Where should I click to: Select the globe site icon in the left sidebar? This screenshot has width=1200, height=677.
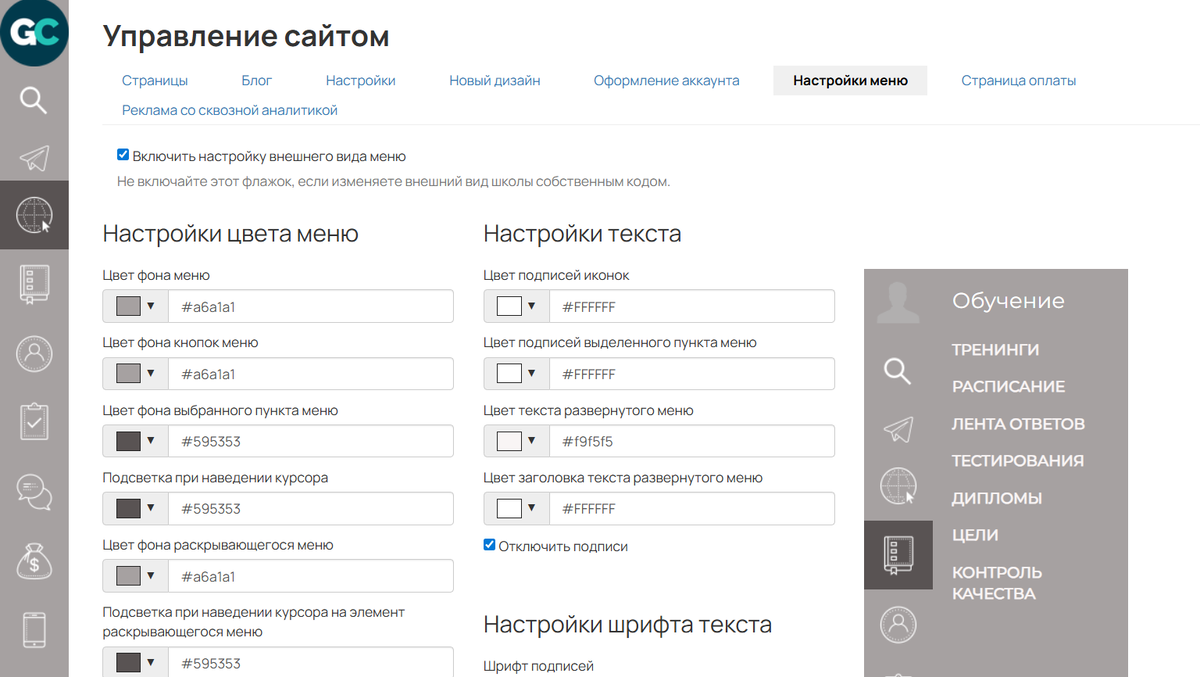34,214
